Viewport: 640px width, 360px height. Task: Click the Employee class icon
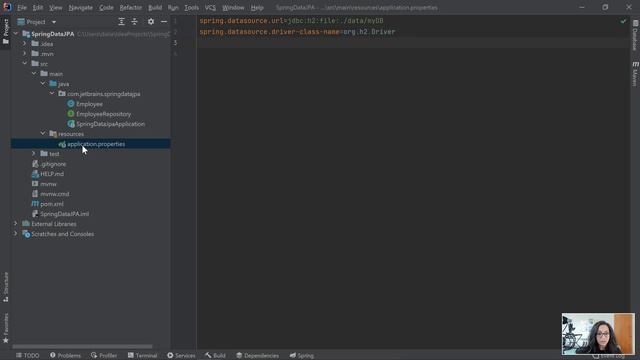coord(71,104)
